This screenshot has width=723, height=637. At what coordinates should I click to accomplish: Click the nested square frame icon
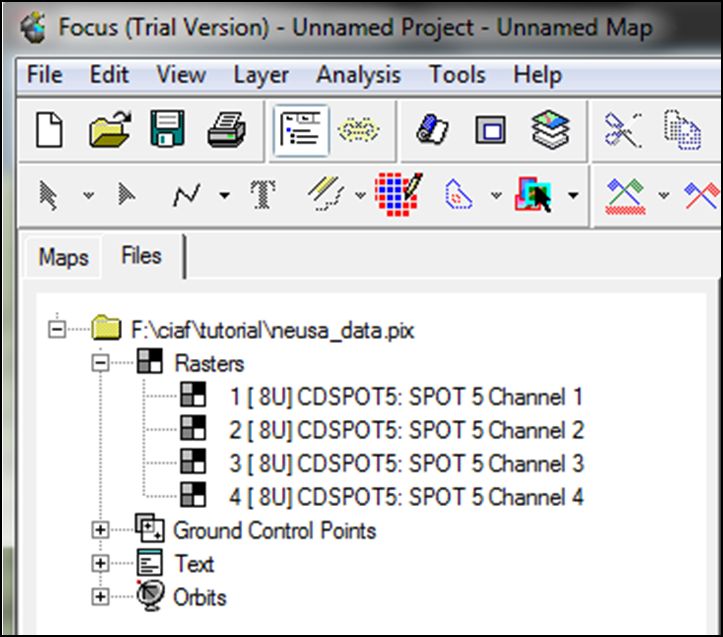491,130
